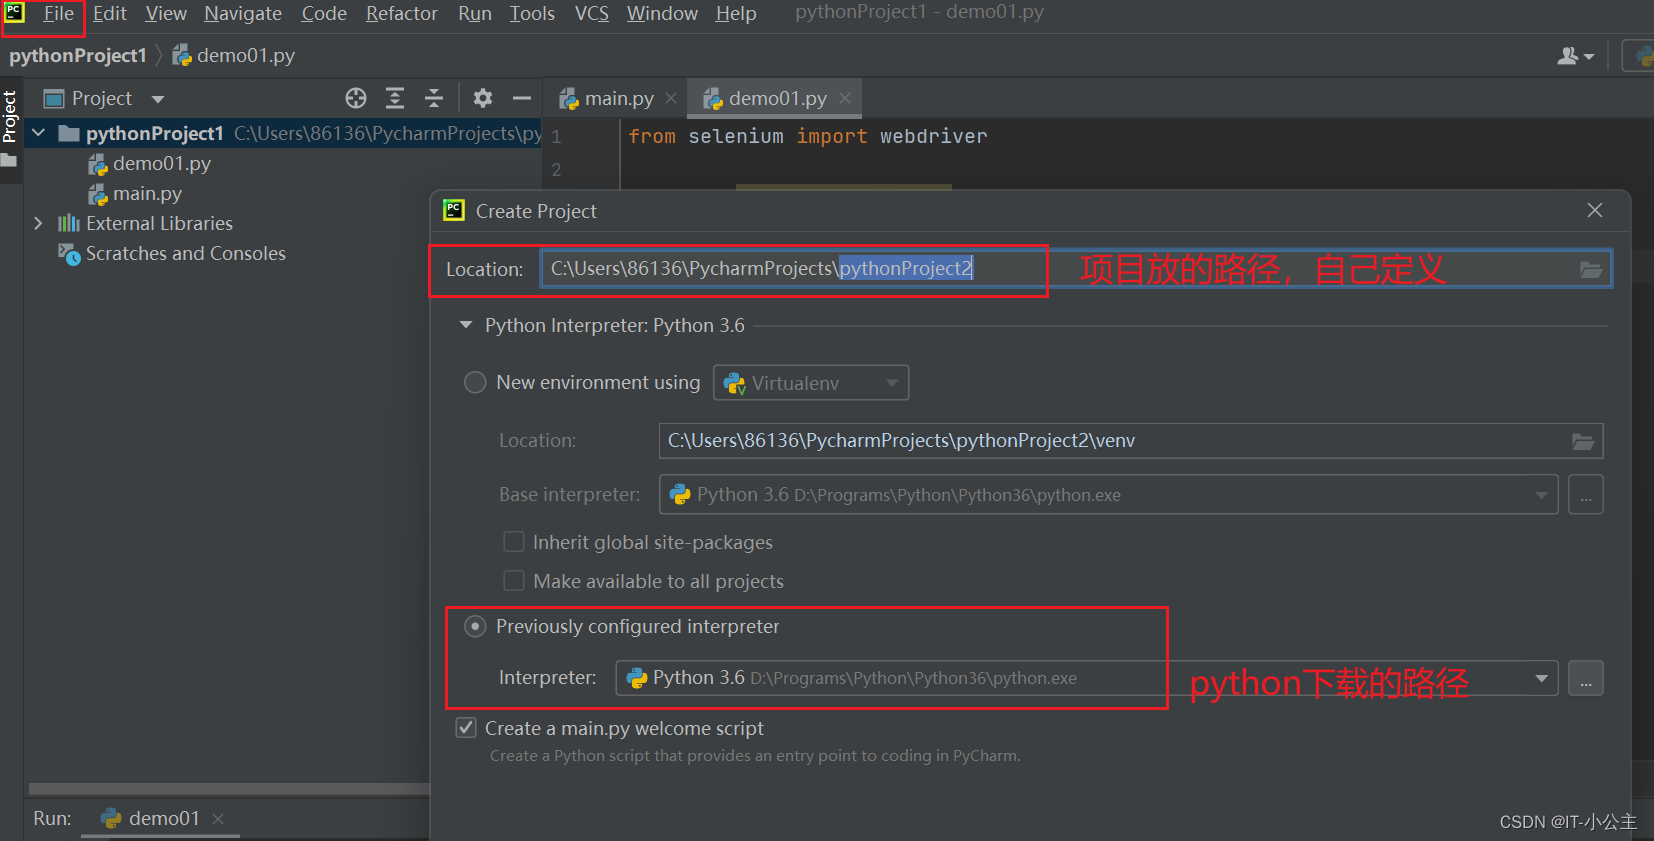Click the PyCharm logo icon in the title bar

click(x=14, y=13)
